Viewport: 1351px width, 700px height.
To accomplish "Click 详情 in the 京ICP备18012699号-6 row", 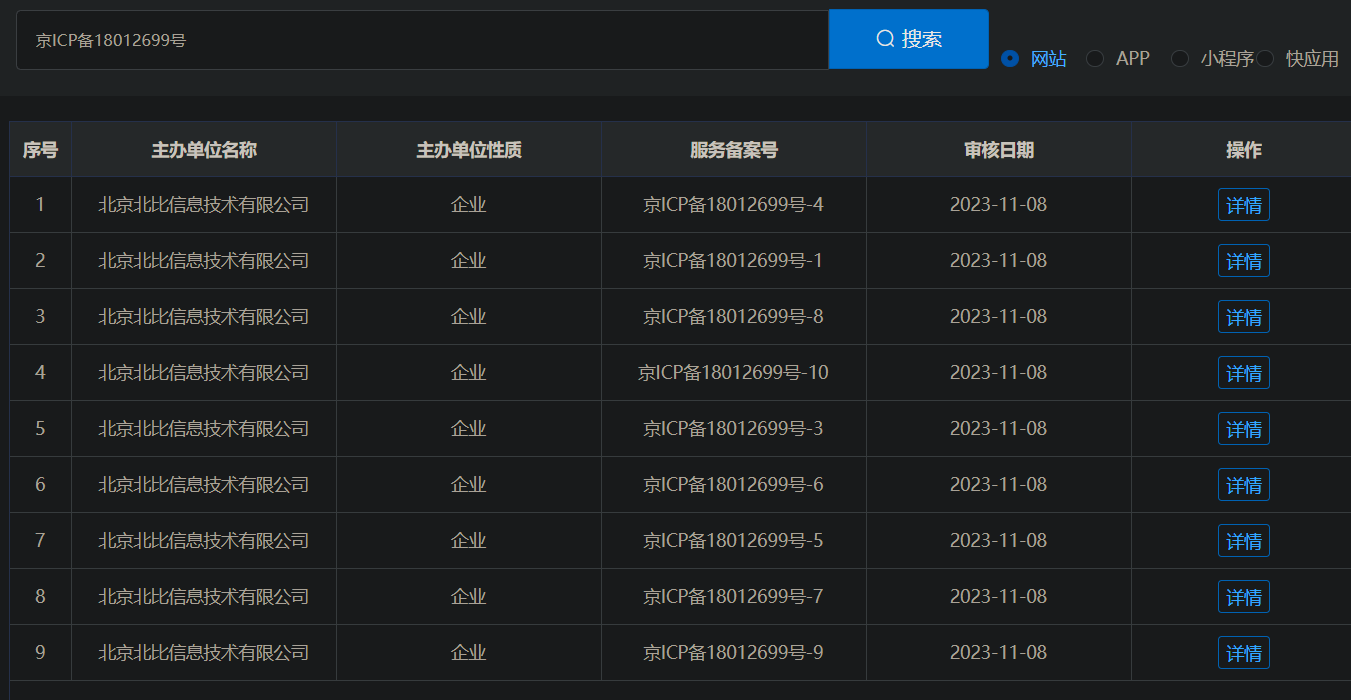I will (x=1243, y=485).
